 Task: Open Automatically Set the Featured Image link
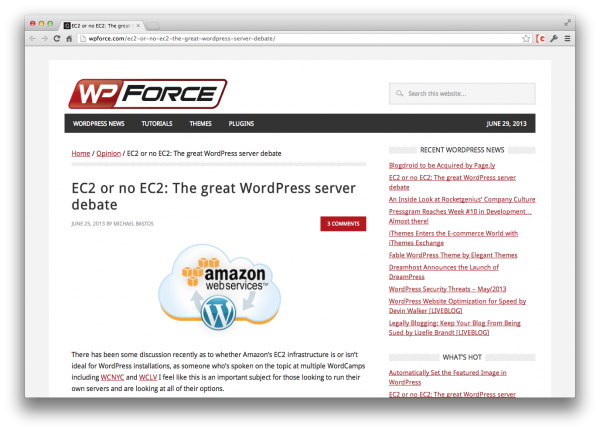pos(448,377)
